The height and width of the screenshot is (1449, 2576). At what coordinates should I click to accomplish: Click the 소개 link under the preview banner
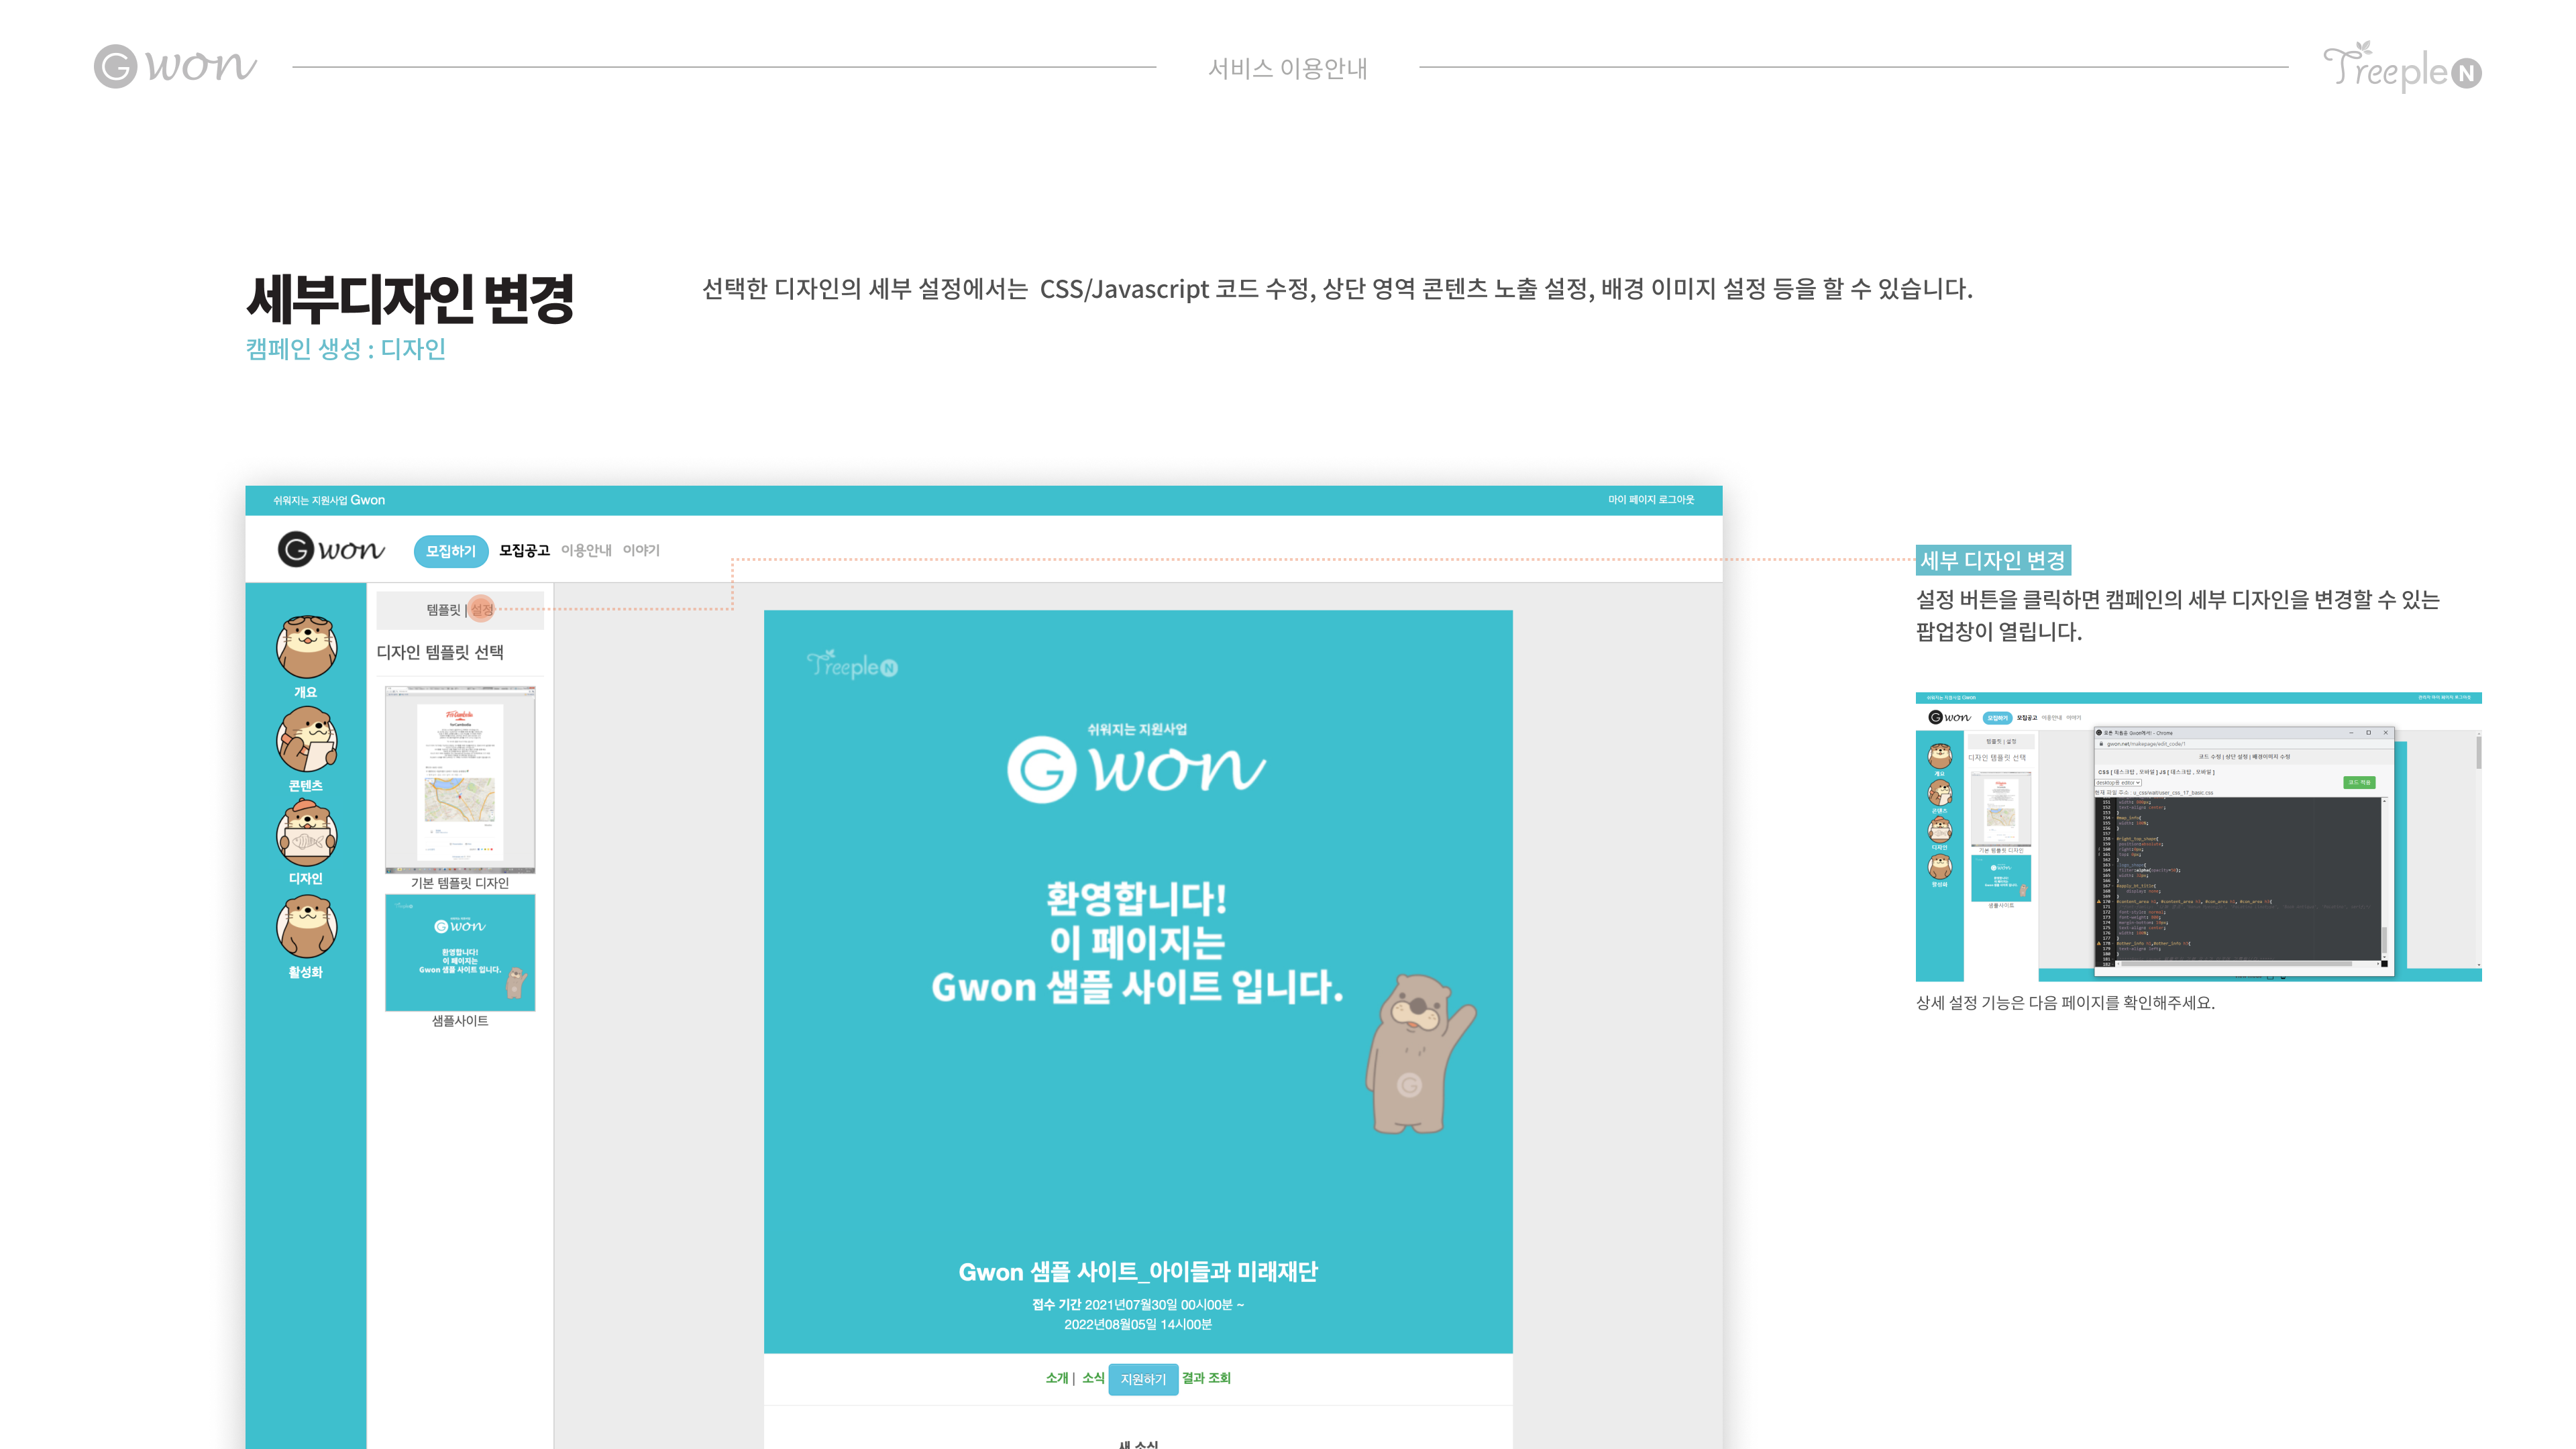[x=1057, y=1378]
